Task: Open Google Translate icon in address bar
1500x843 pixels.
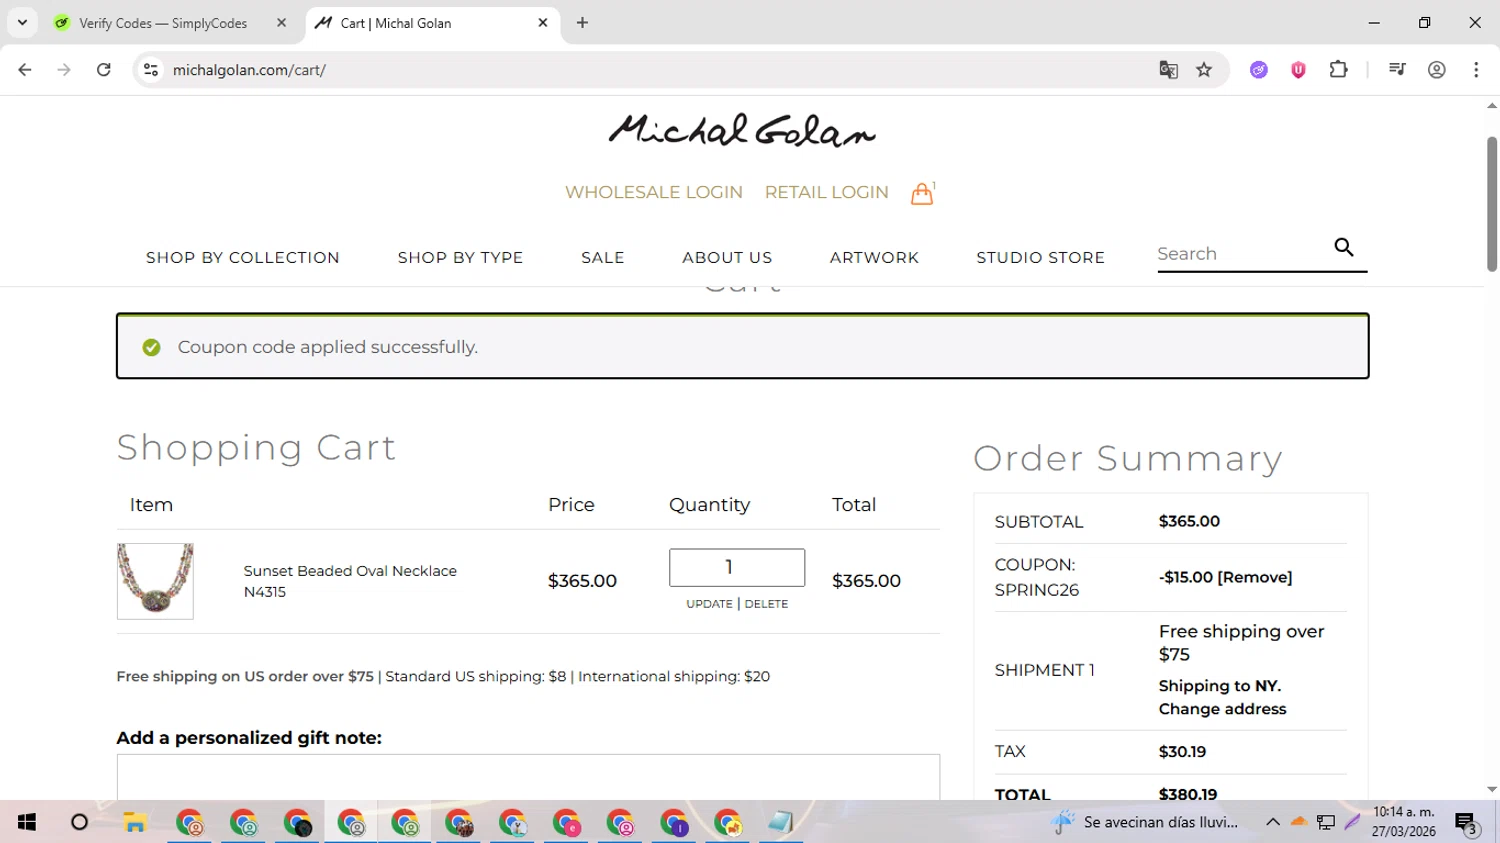Action: (x=1168, y=70)
